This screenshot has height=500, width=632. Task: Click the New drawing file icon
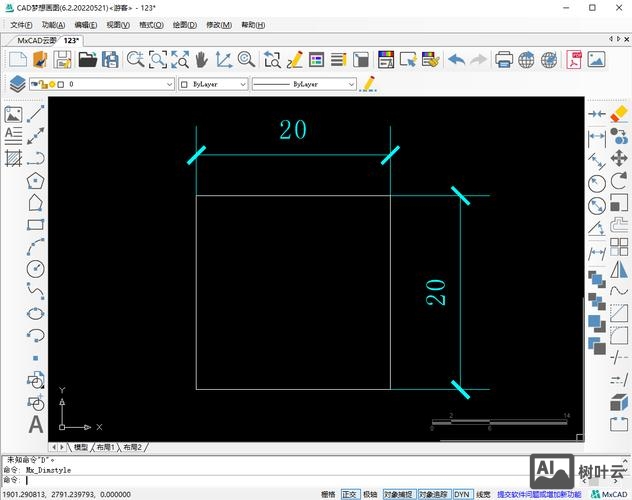coord(17,60)
